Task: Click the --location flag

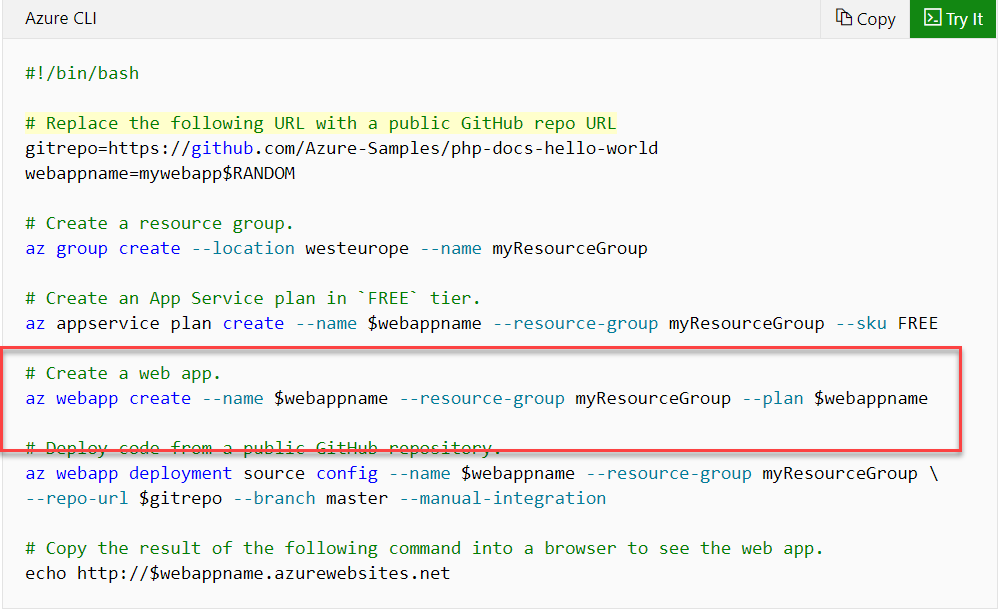Action: tap(243, 248)
